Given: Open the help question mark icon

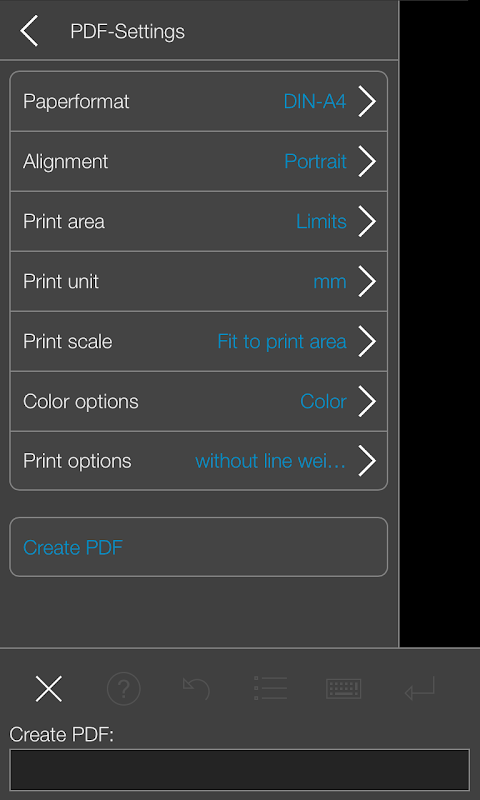Looking at the screenshot, I should tap(123, 689).
